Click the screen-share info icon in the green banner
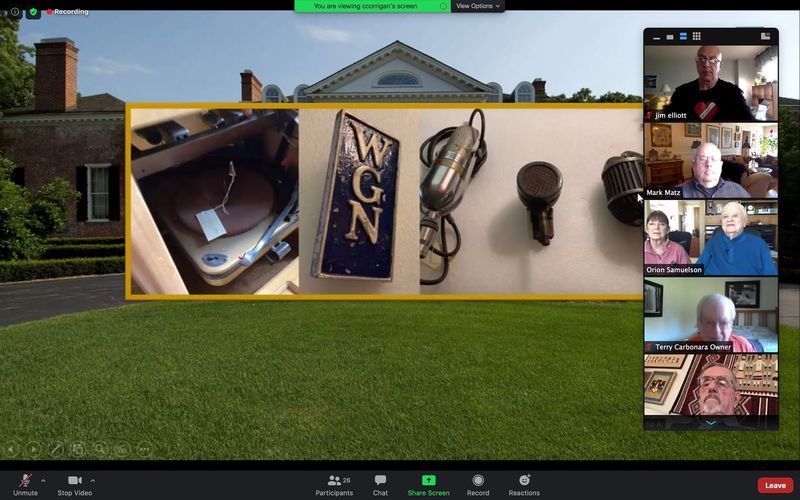Screen dimensions: 800x500 (443, 6)
